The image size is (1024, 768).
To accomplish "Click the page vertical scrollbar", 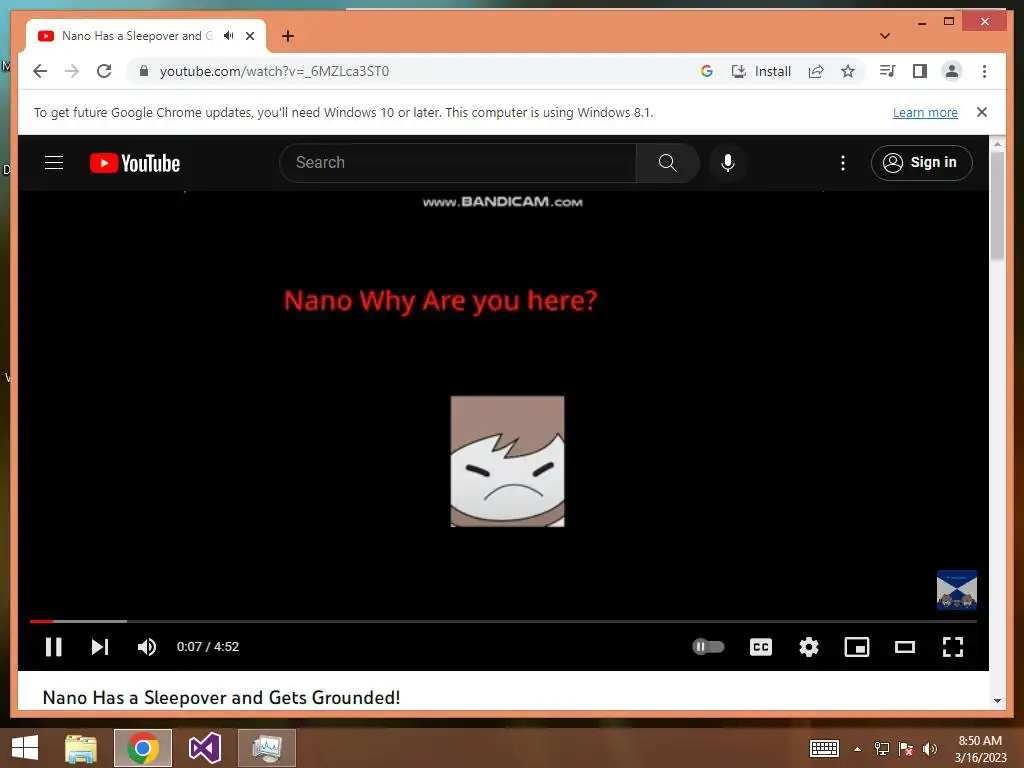I will click(997, 206).
